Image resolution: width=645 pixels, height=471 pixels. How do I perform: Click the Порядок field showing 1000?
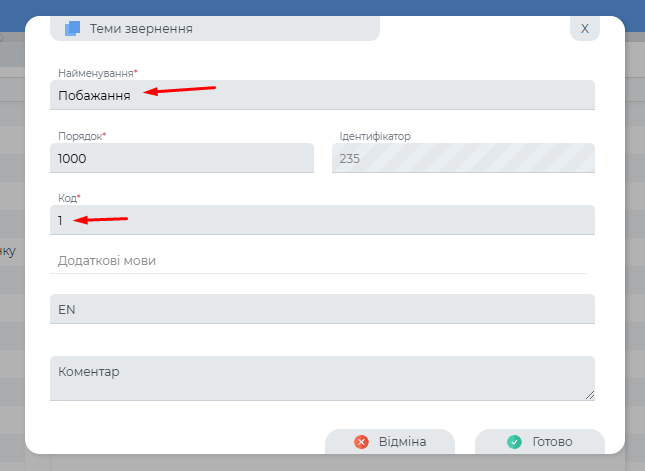tap(181, 158)
